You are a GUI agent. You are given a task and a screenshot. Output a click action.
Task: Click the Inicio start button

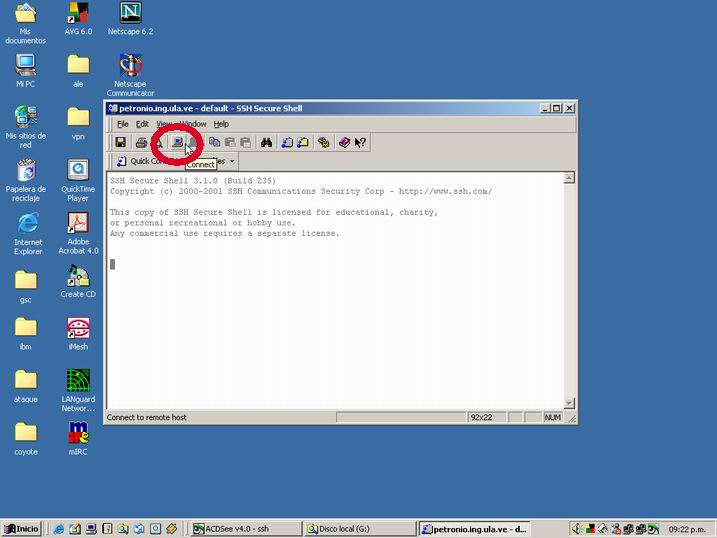coord(21,529)
